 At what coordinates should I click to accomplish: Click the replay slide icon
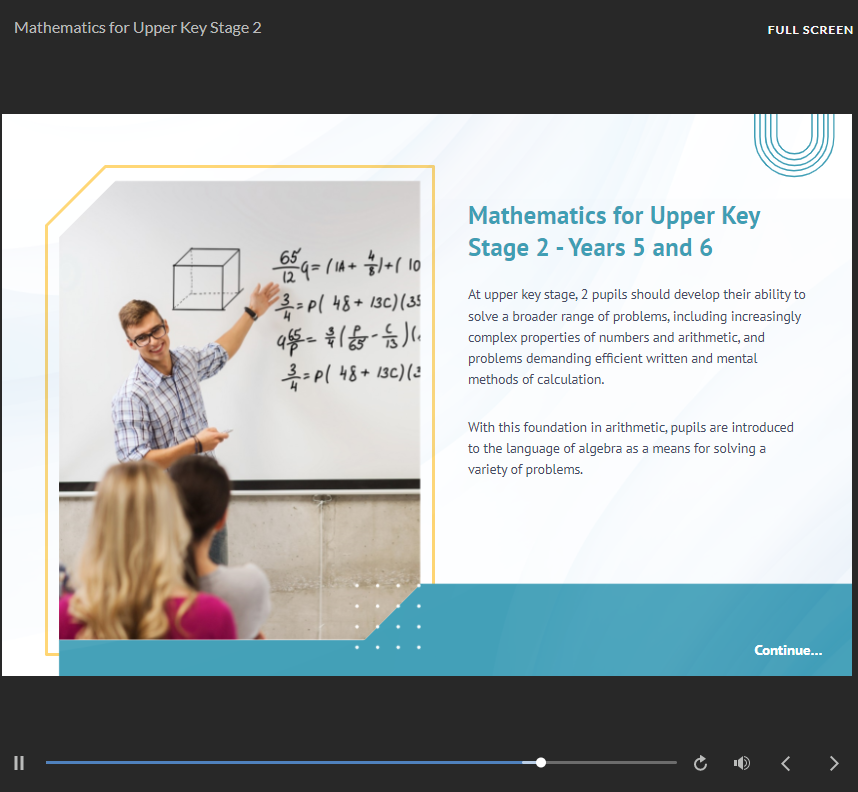[x=700, y=763]
